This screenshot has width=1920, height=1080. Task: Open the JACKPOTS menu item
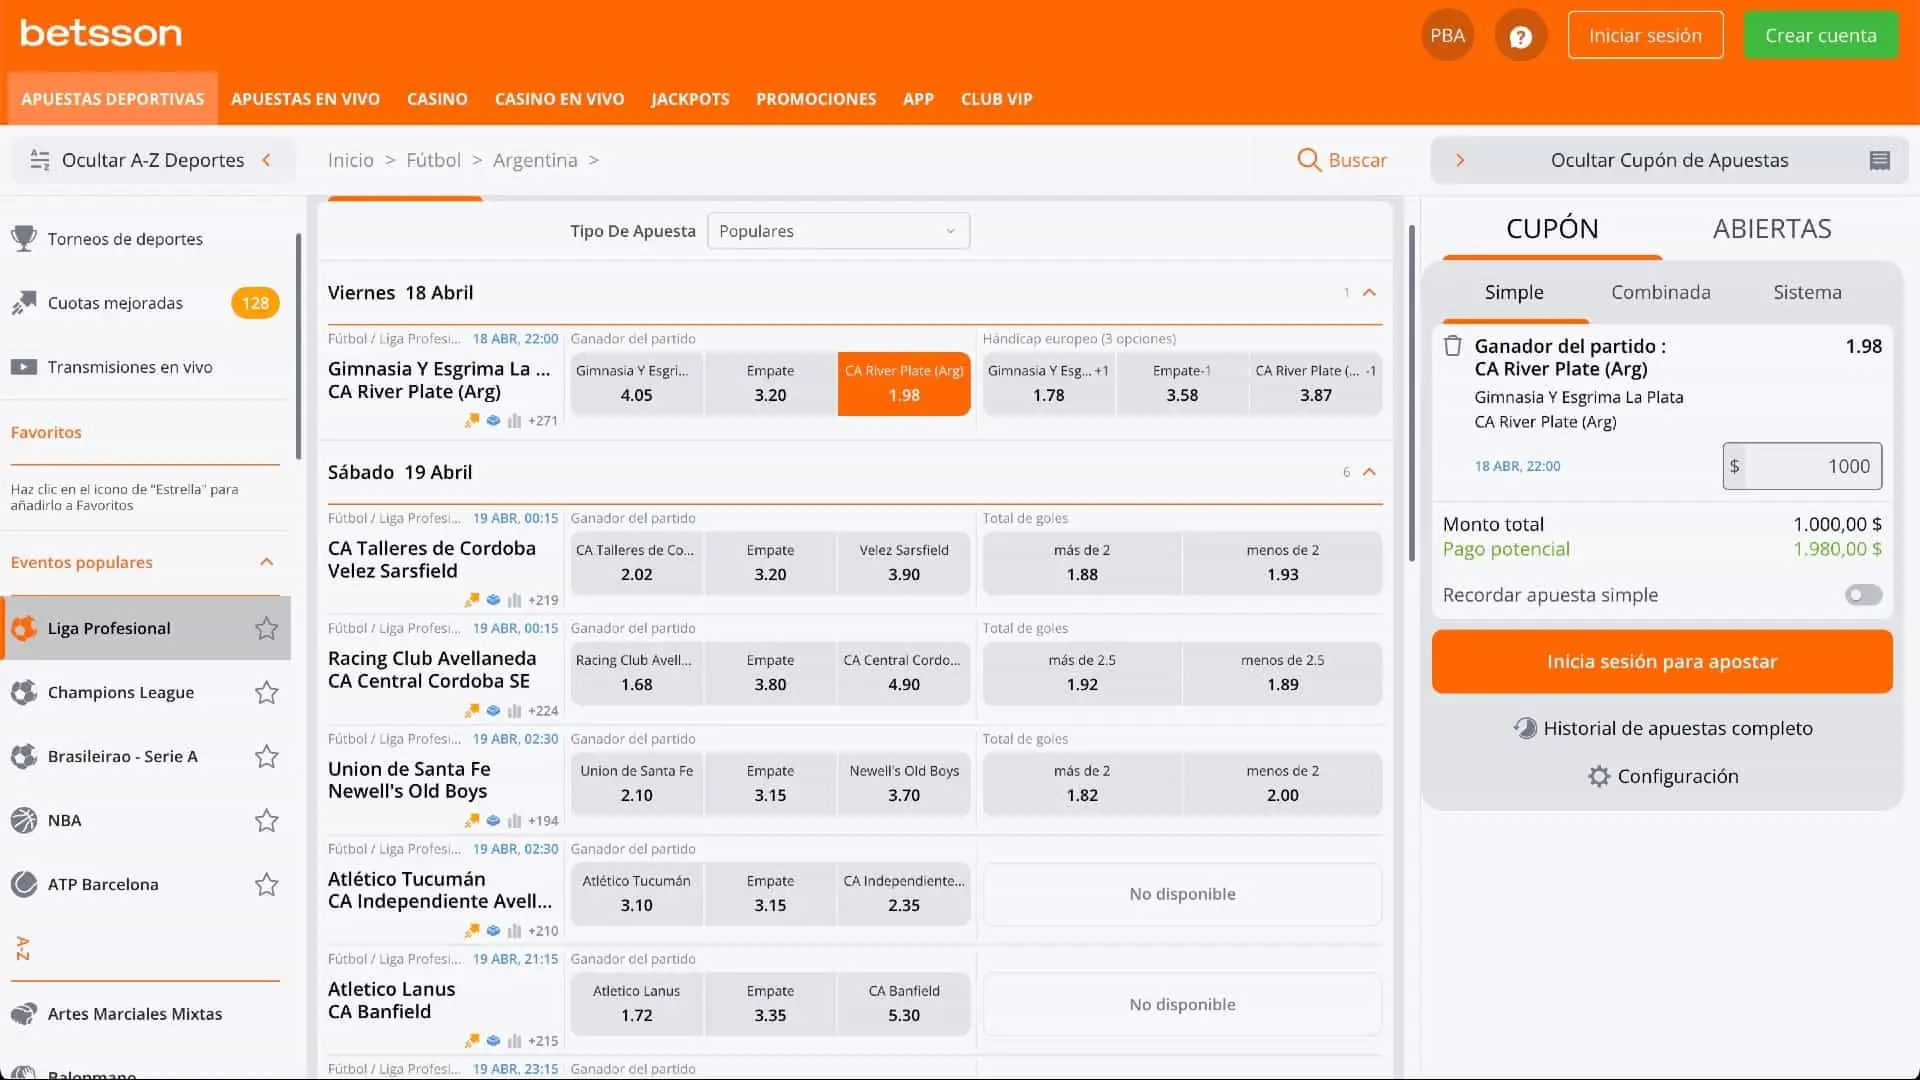pos(690,99)
